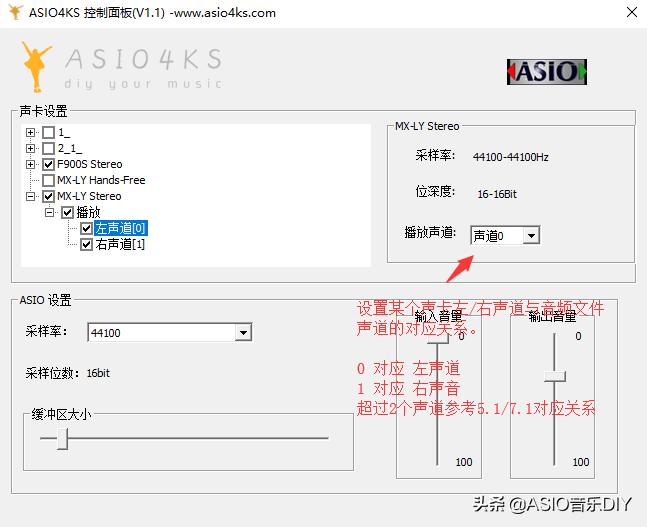Expand the 2_1_ tree node
647x527 pixels.
pyautogui.click(x=30, y=148)
